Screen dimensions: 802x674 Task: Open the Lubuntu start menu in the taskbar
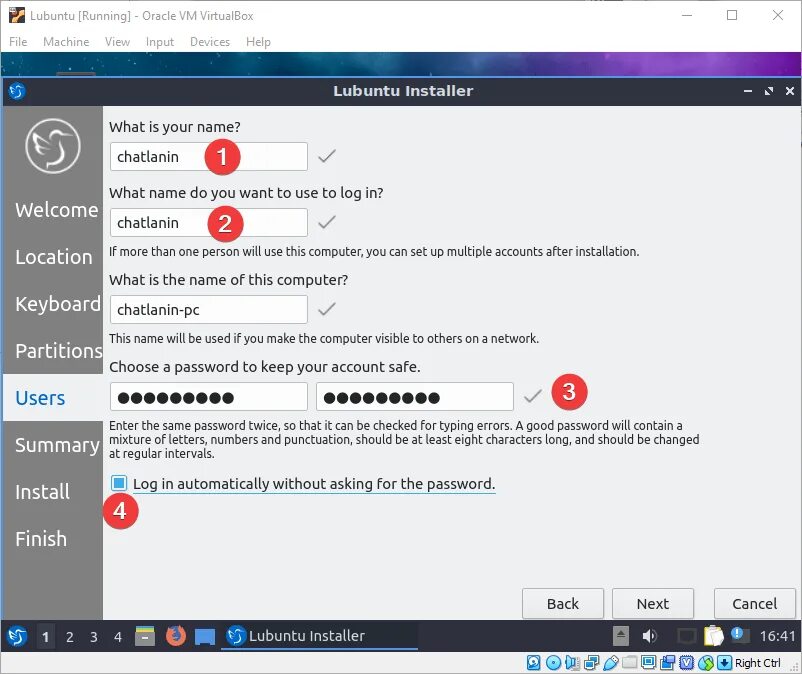click(x=16, y=636)
